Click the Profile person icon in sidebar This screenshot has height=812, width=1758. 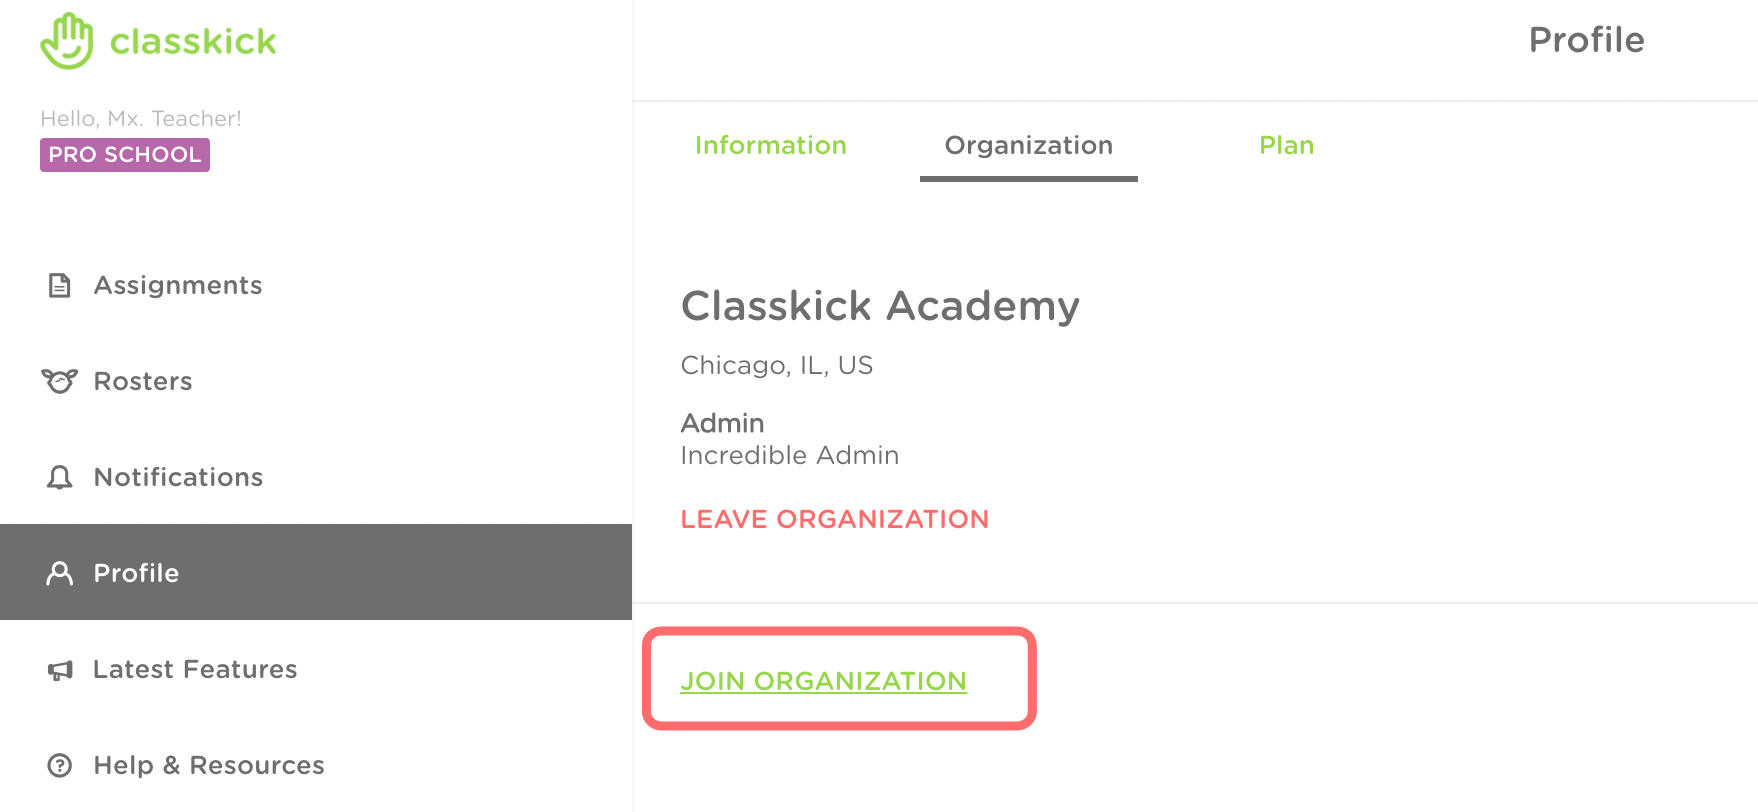click(60, 573)
